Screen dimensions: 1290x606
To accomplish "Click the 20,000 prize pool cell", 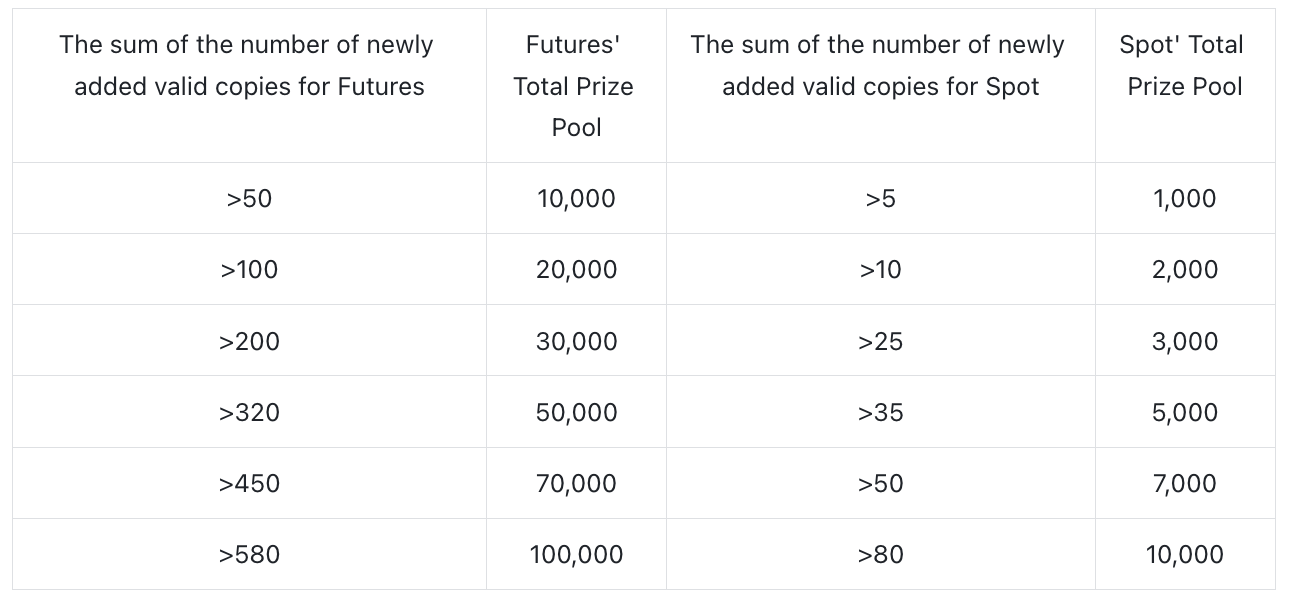I will [576, 270].
